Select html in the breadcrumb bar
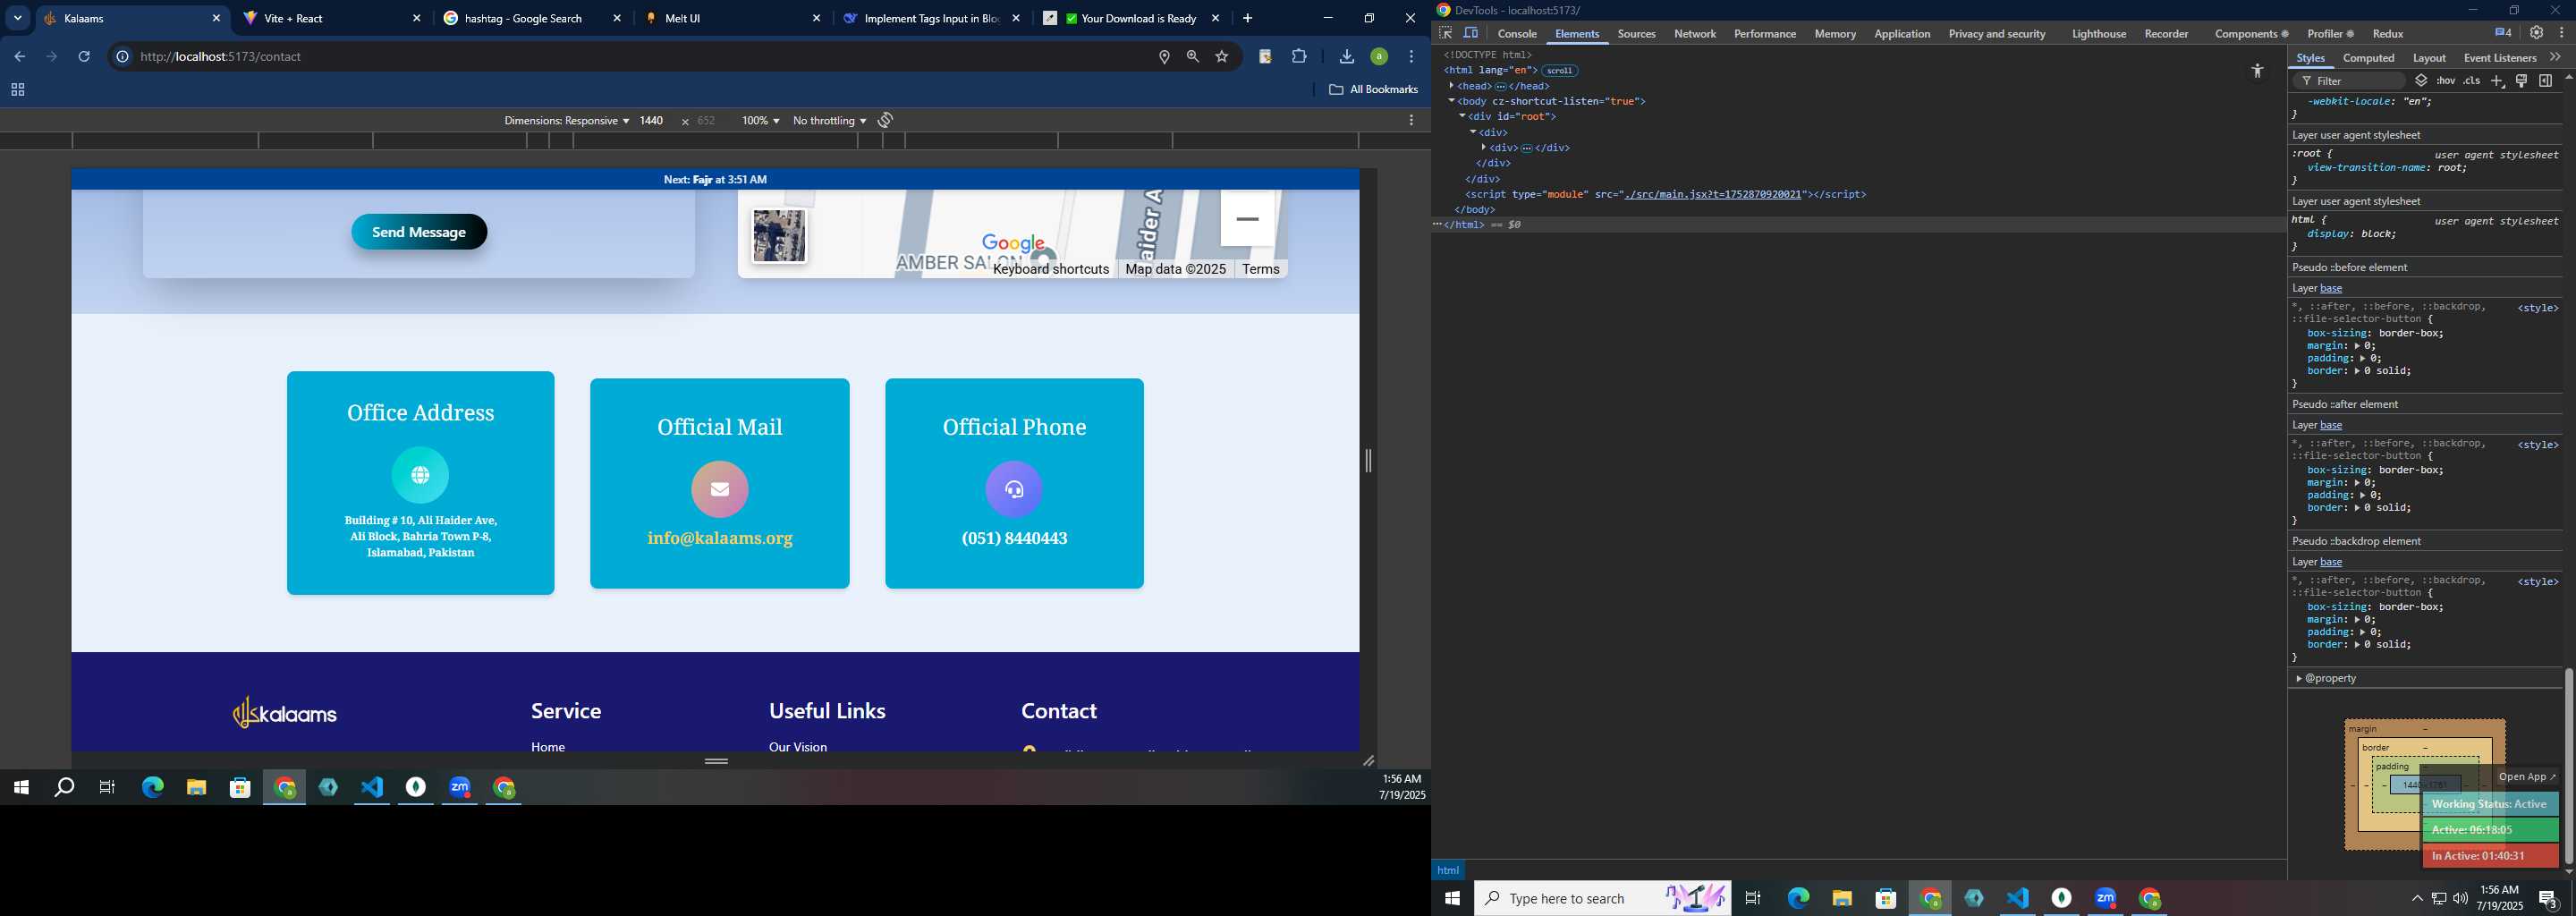The width and height of the screenshot is (2576, 916). [x=1448, y=870]
